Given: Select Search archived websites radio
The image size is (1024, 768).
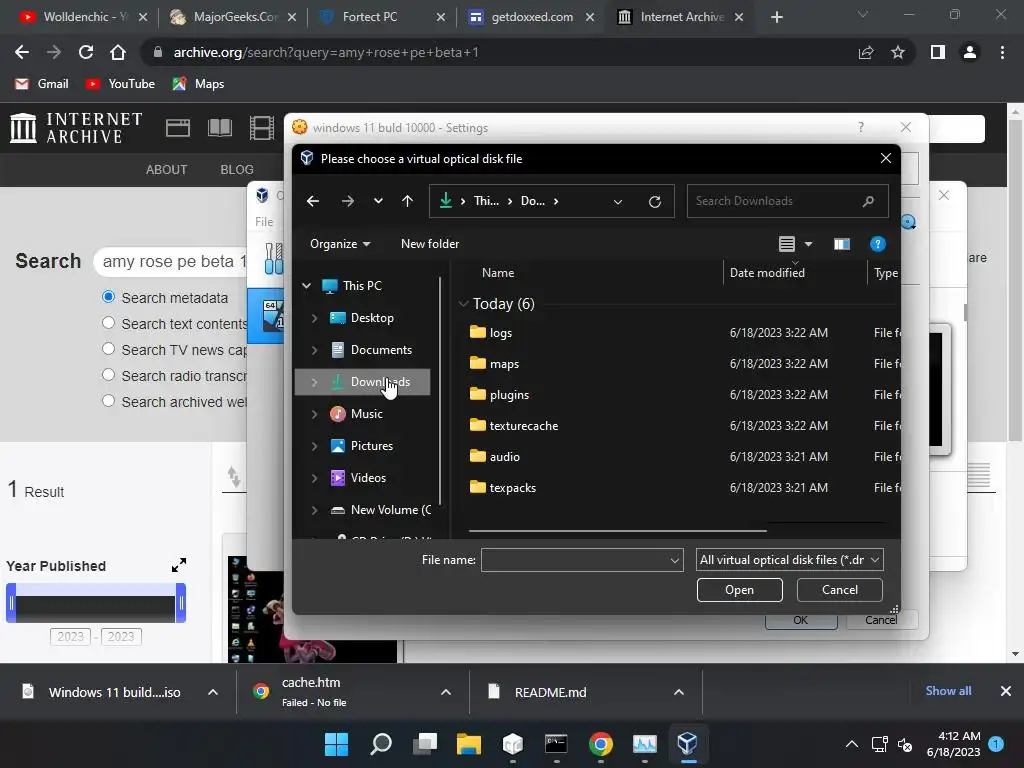Looking at the screenshot, I should (108, 402).
